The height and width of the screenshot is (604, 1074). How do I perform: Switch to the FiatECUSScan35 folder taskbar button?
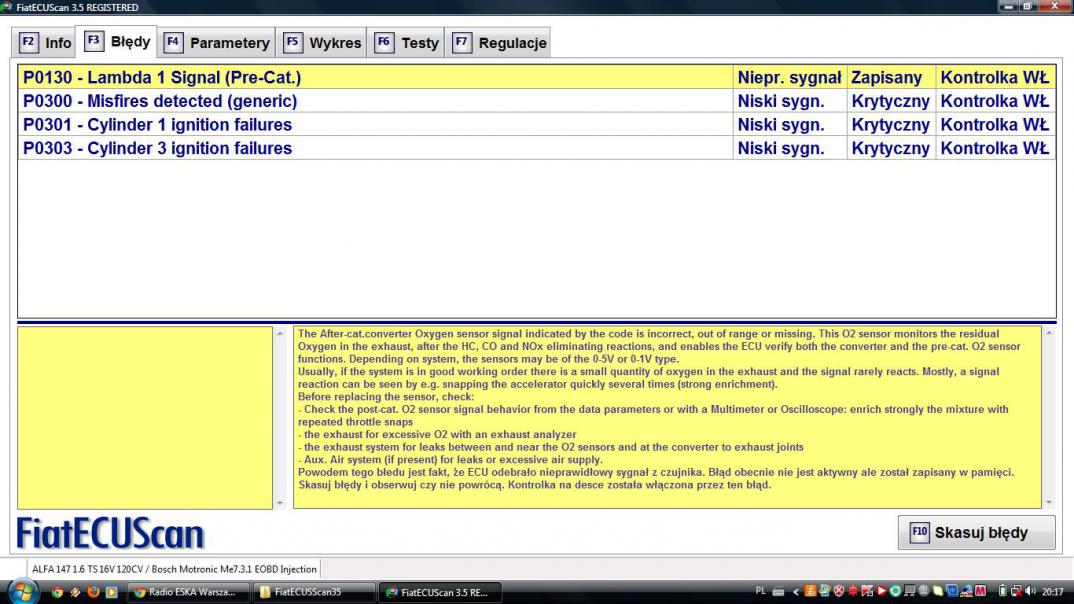[314, 592]
